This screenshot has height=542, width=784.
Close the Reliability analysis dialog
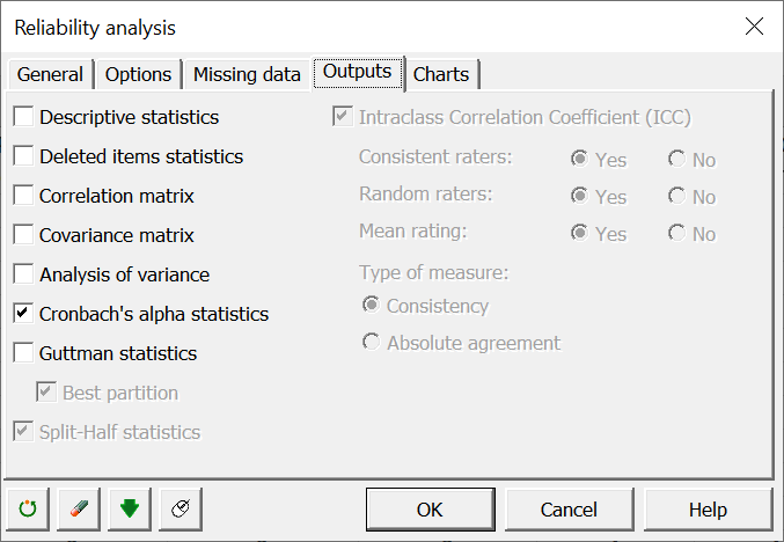click(754, 27)
